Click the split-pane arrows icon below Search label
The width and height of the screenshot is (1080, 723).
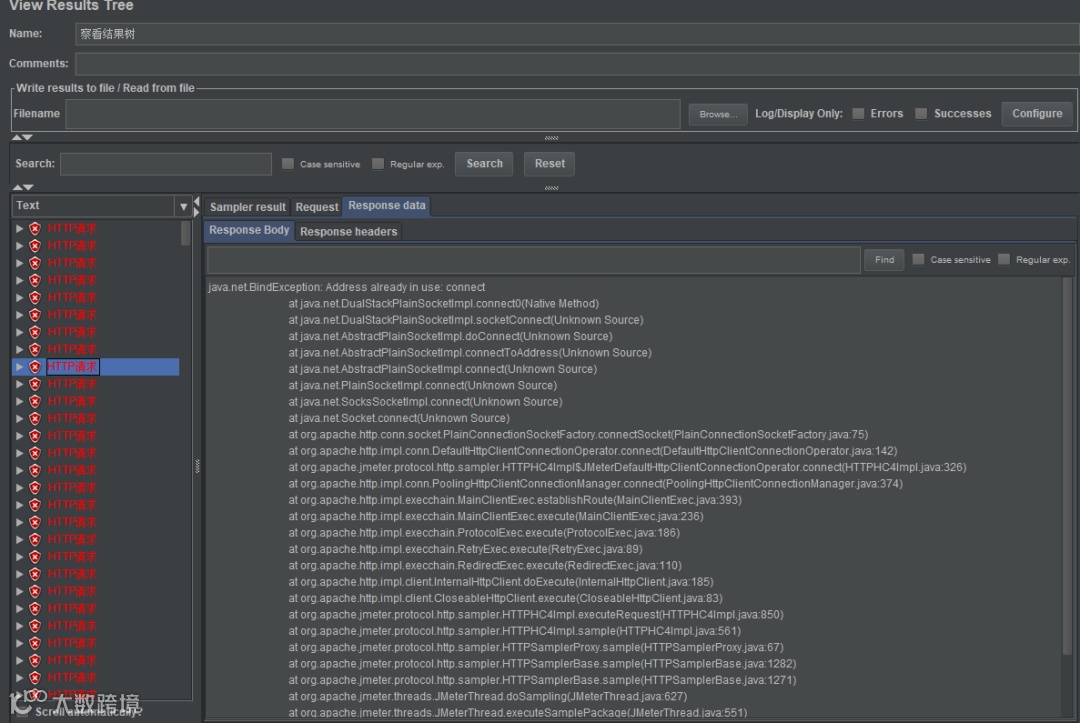(22, 187)
